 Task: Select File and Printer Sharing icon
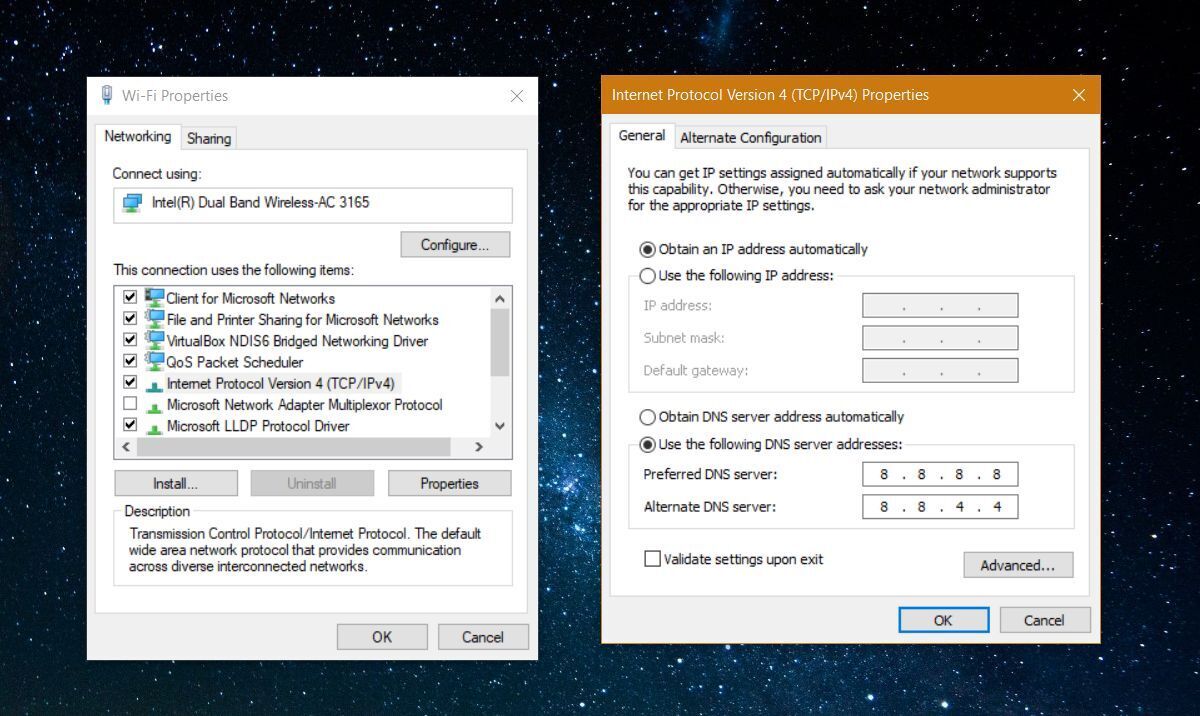point(154,320)
